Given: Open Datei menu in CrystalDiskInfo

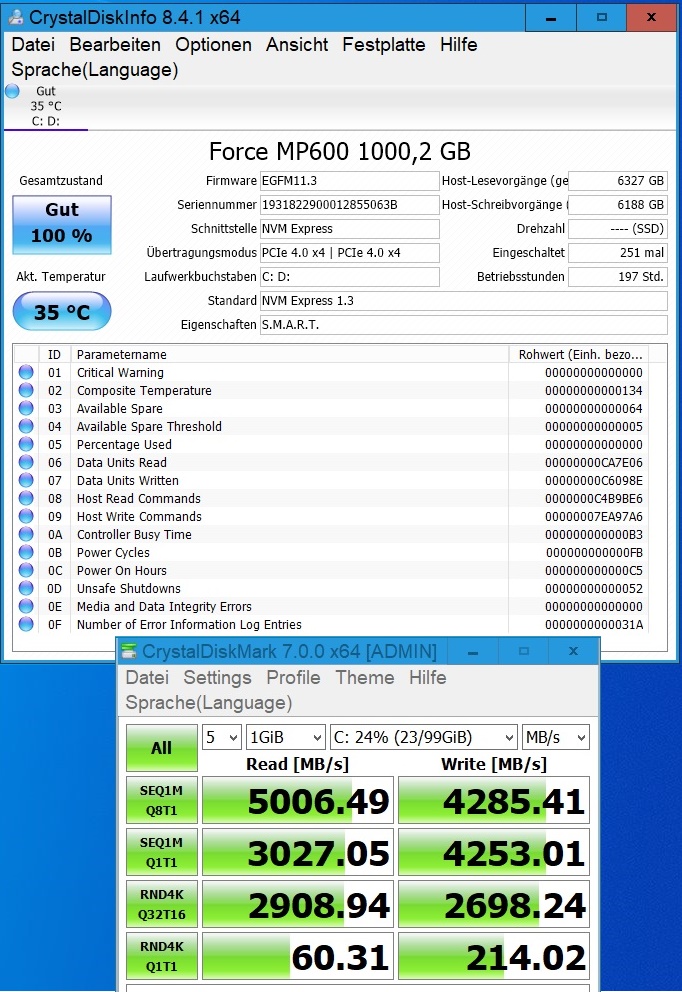Looking at the screenshot, I should pyautogui.click(x=33, y=45).
